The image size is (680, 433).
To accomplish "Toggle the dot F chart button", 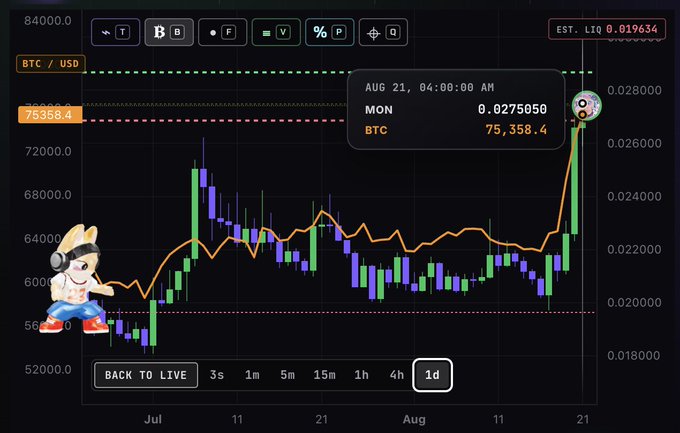I will click(222, 32).
